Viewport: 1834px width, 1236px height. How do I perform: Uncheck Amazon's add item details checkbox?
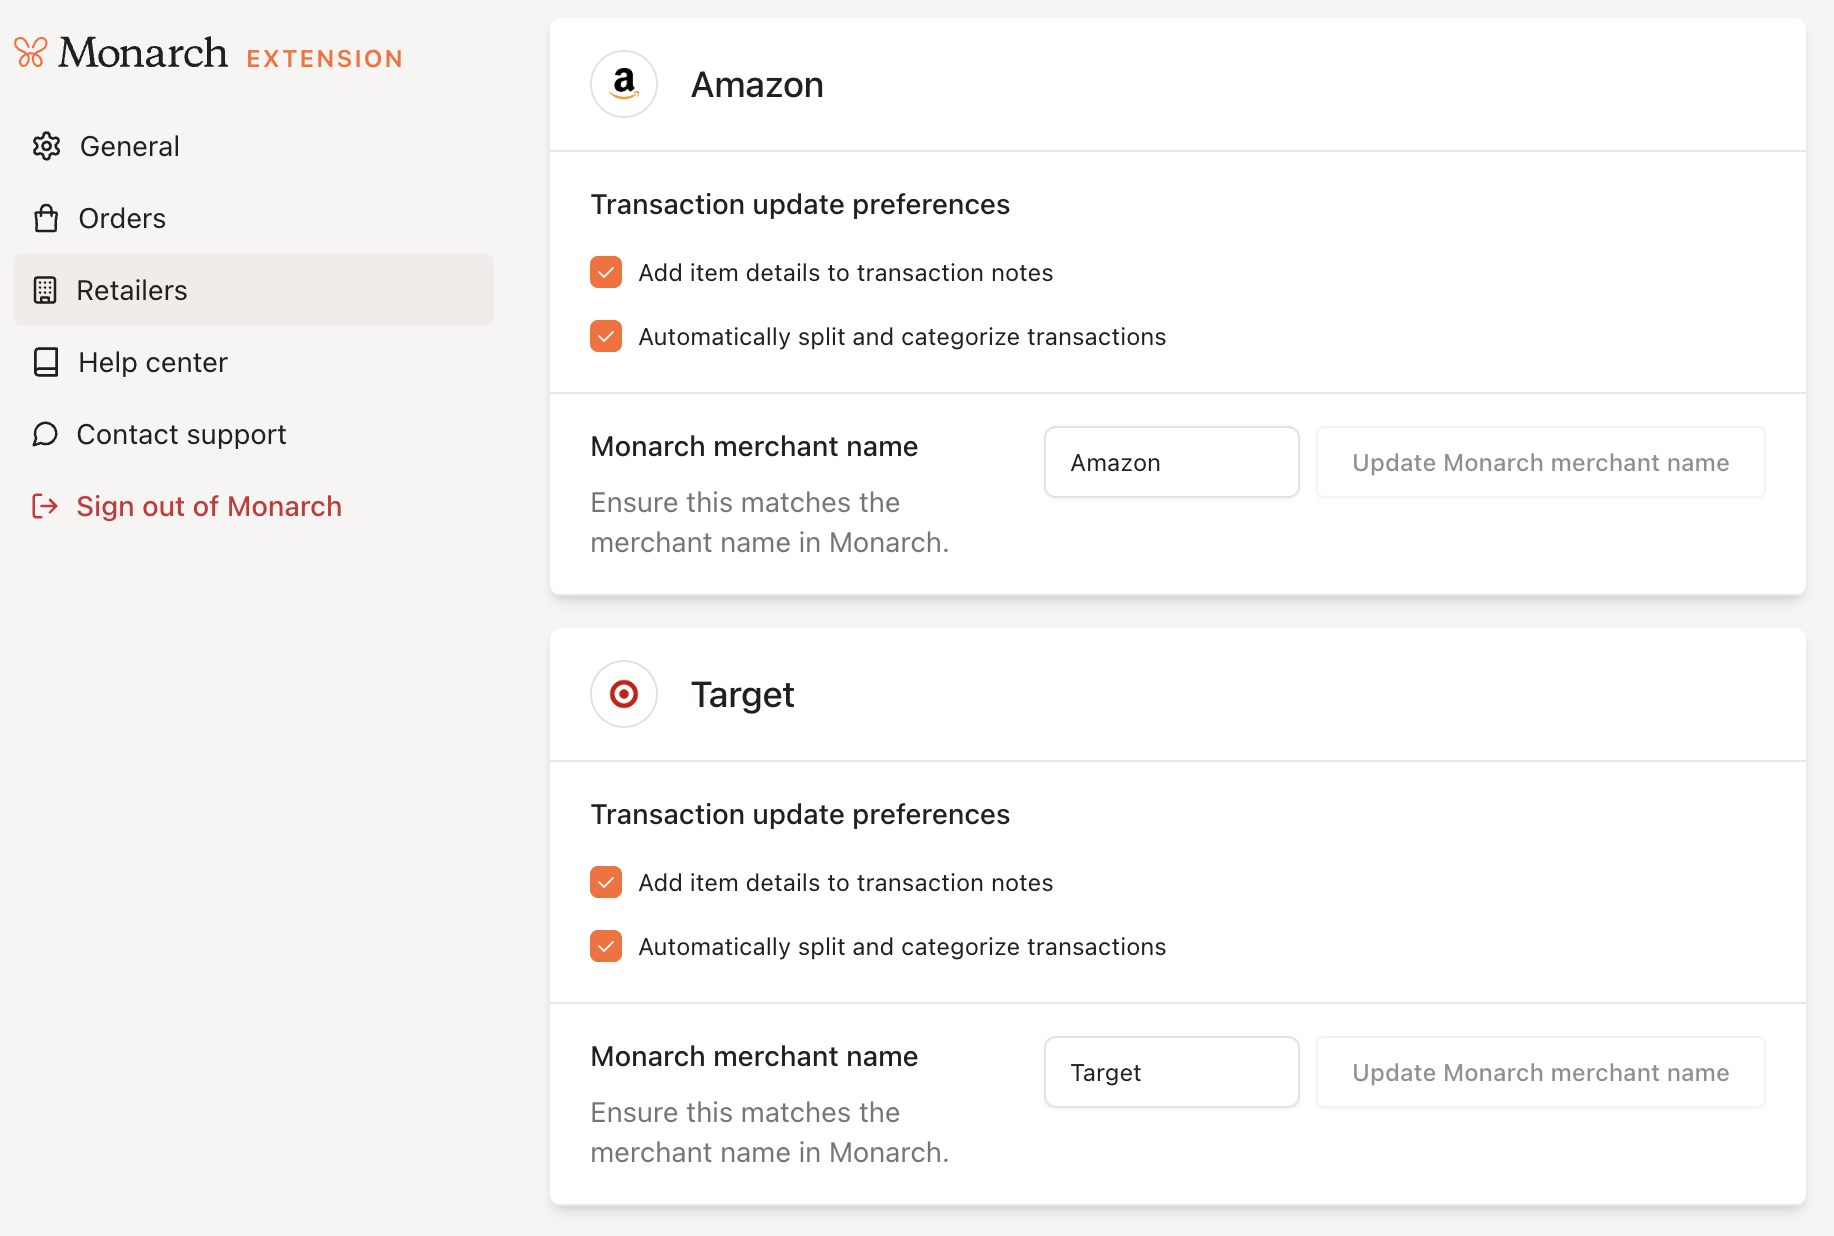pyautogui.click(x=606, y=272)
